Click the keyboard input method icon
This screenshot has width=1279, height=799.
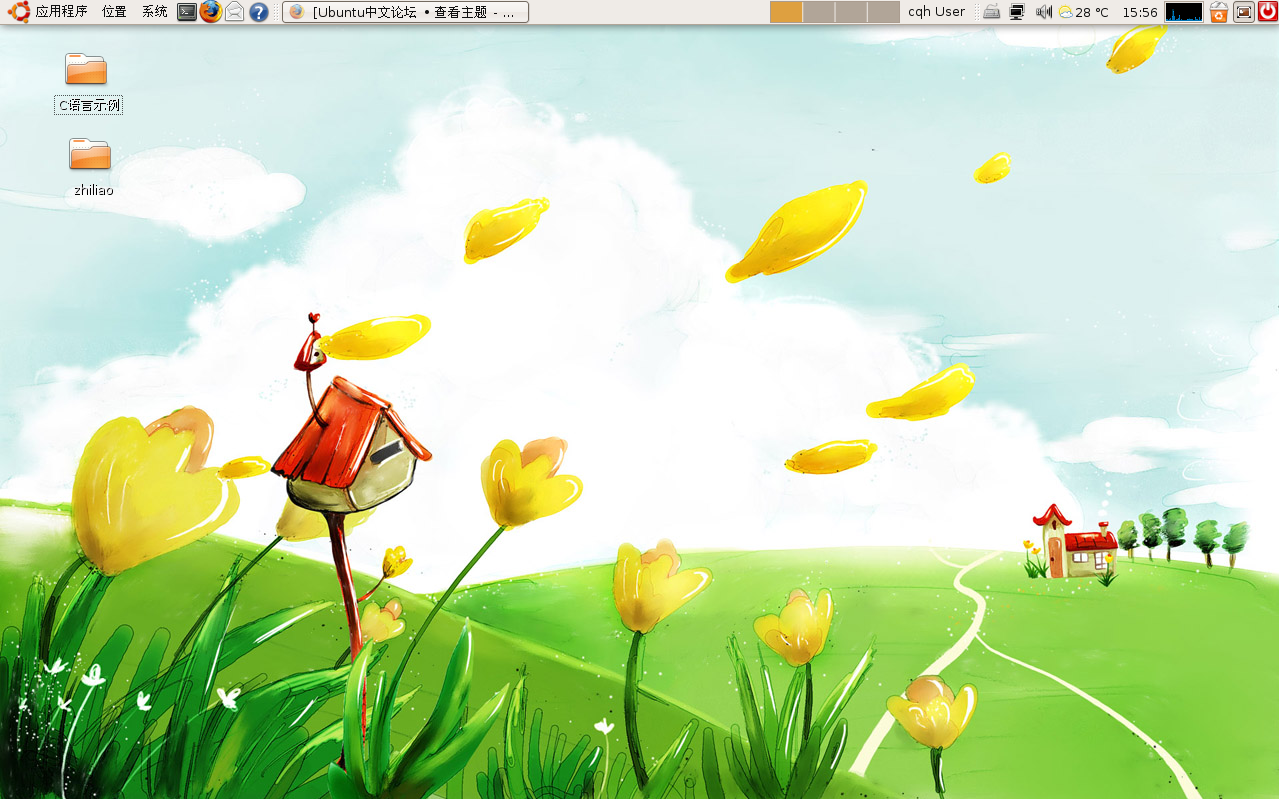pyautogui.click(x=991, y=12)
